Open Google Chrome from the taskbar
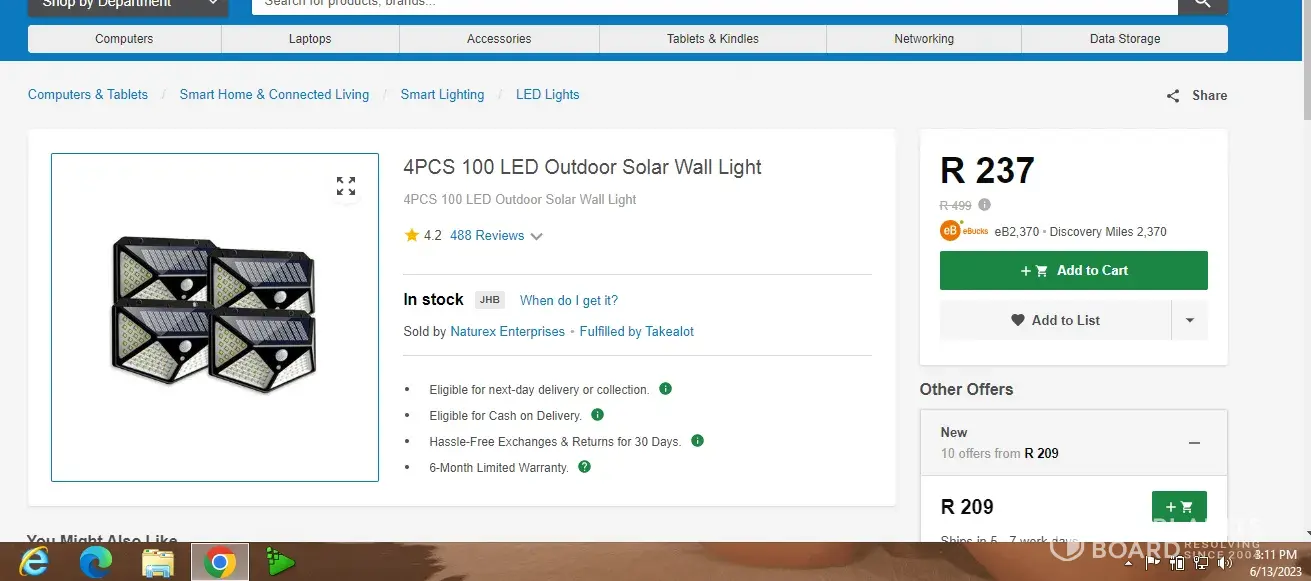Screen dimensions: 1311x581 coord(219,564)
